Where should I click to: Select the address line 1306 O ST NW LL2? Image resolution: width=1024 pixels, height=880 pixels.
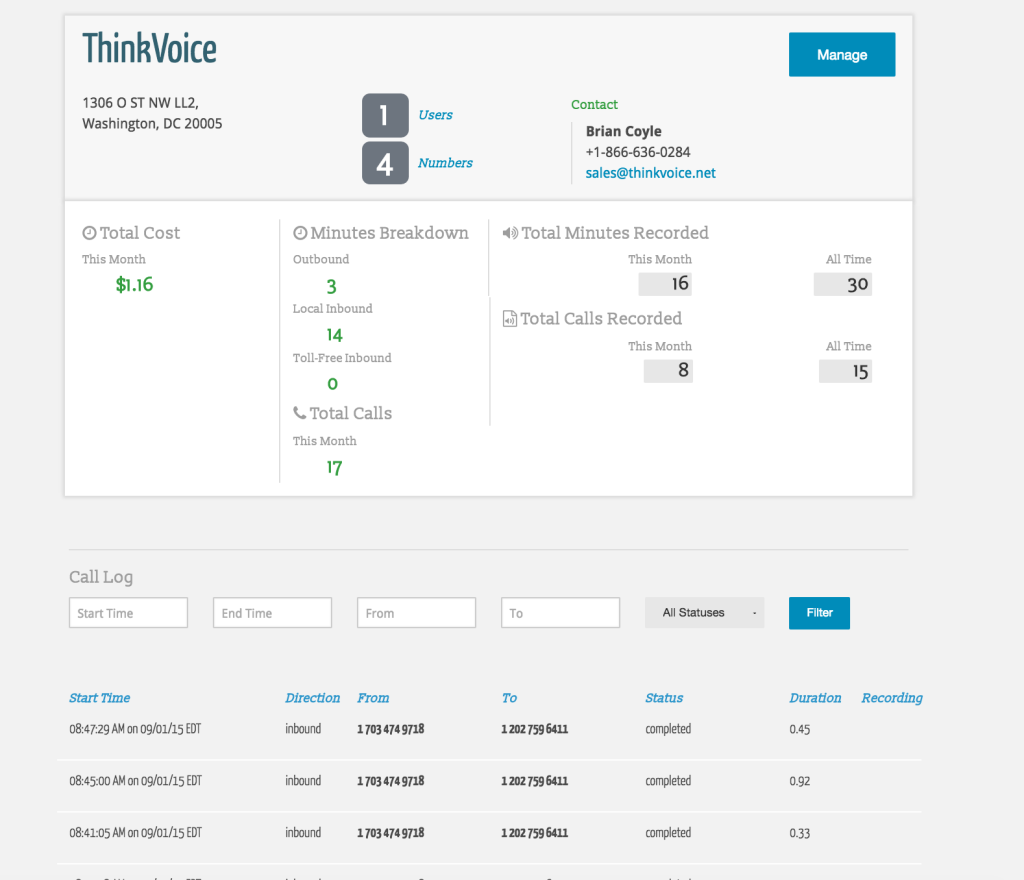click(x=140, y=102)
